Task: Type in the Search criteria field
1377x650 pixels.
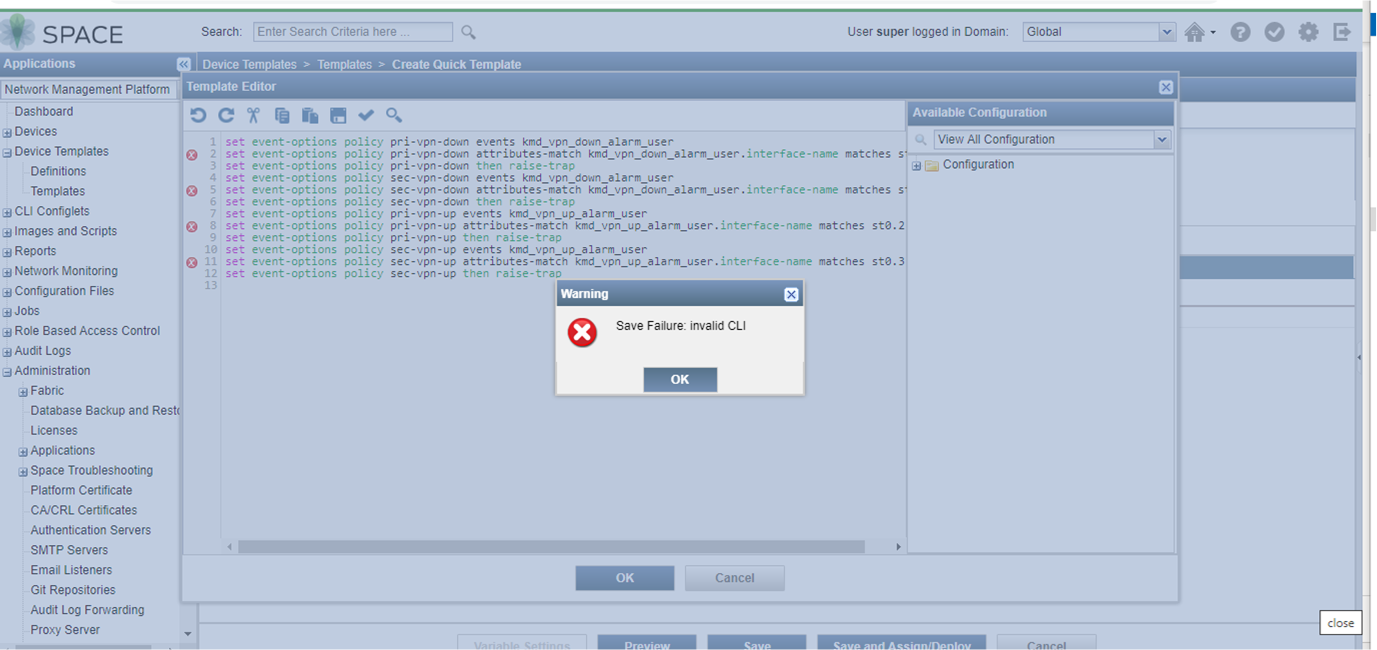Action: (x=352, y=31)
